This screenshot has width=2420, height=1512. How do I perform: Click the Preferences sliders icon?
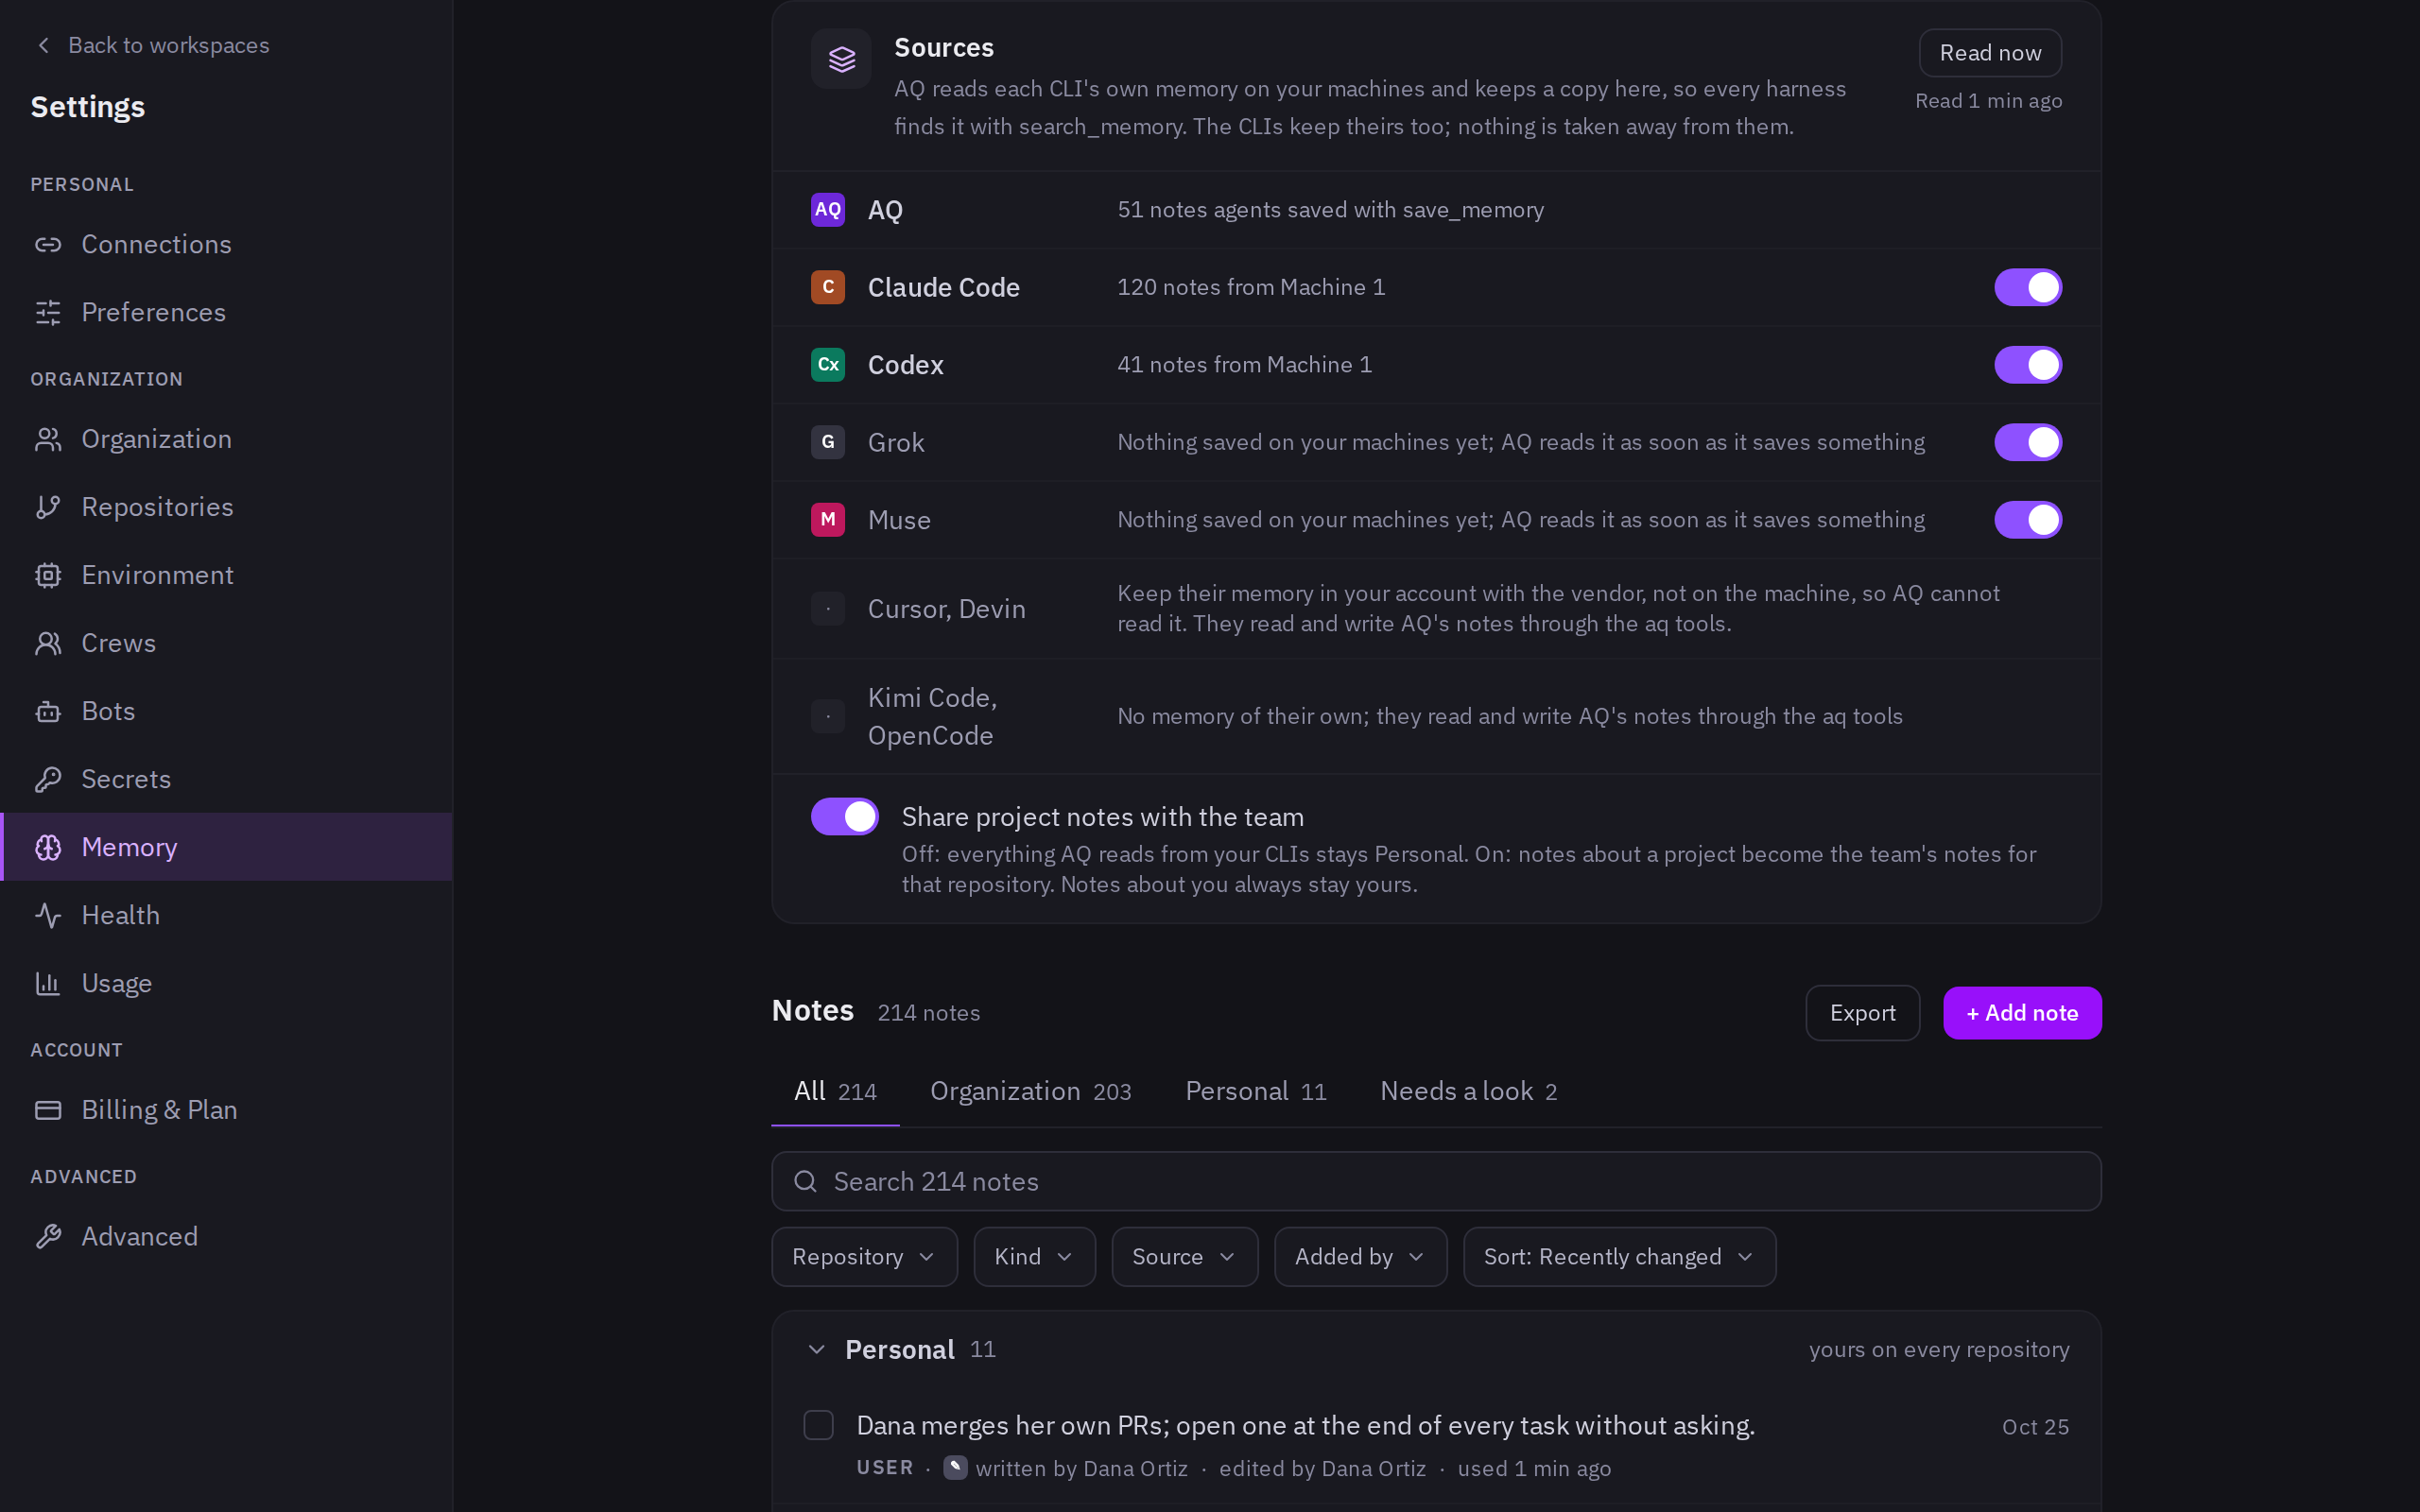(x=48, y=312)
